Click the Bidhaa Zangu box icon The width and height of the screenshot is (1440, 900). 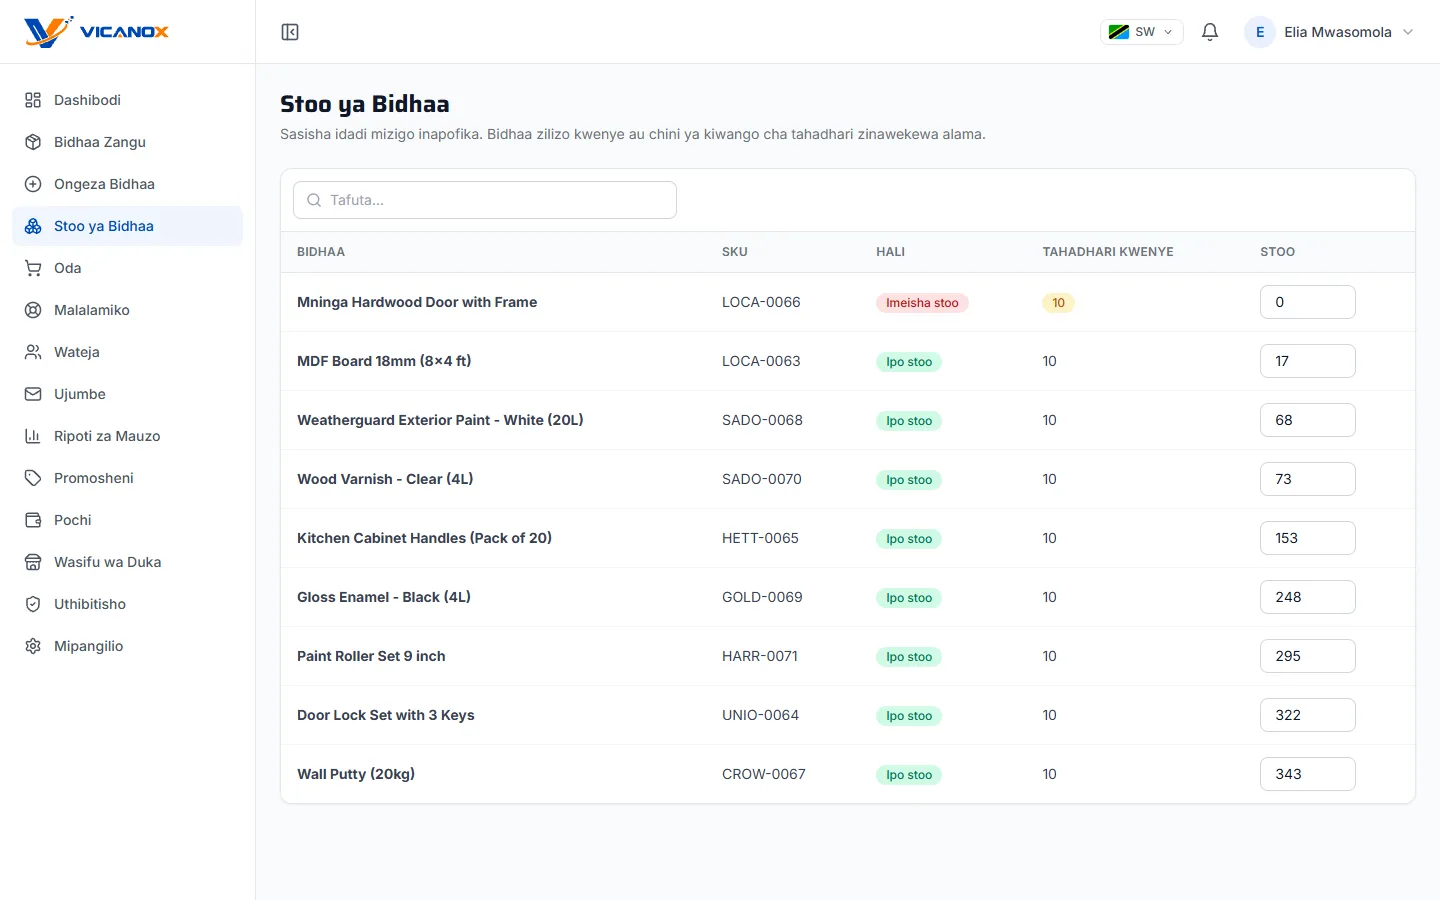coord(33,142)
